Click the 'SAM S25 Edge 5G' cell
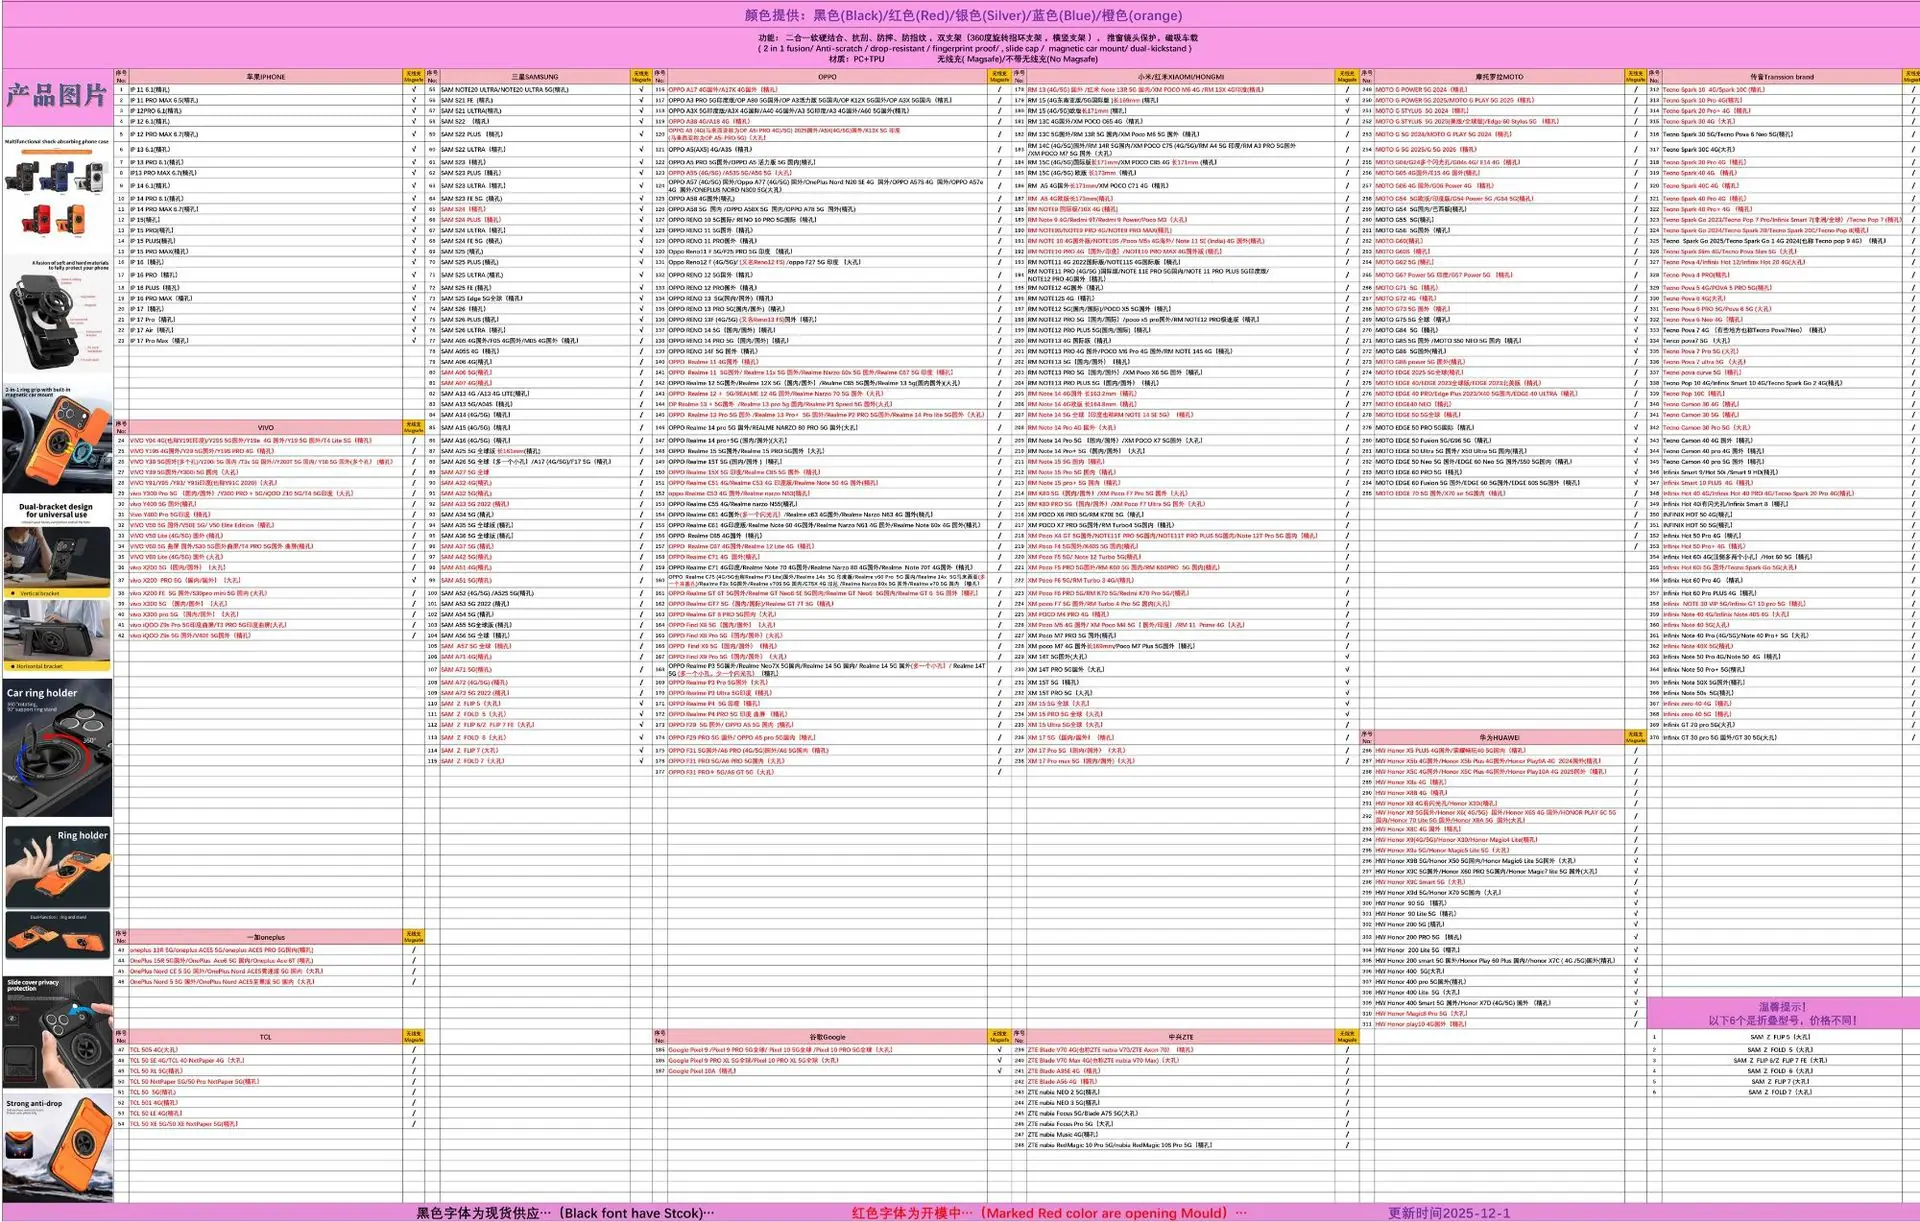Image resolution: width=1920 pixels, height=1222 pixels. click(535, 298)
